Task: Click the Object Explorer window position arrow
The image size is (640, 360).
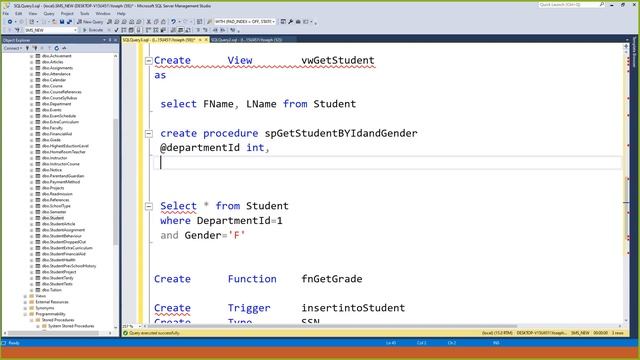Action: tap(104, 40)
